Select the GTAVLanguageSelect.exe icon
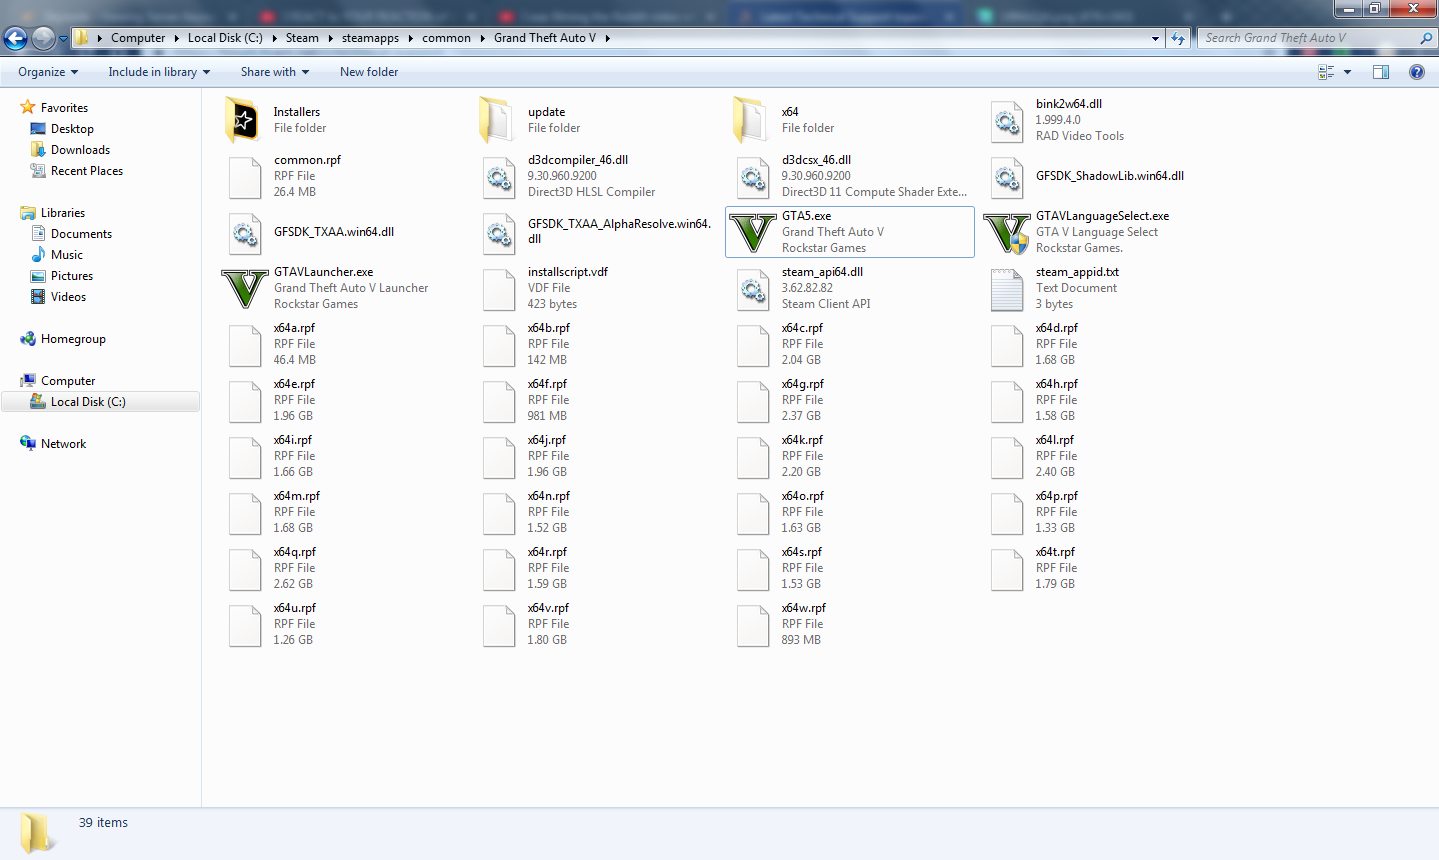The image size is (1439, 860). [x=1006, y=232]
